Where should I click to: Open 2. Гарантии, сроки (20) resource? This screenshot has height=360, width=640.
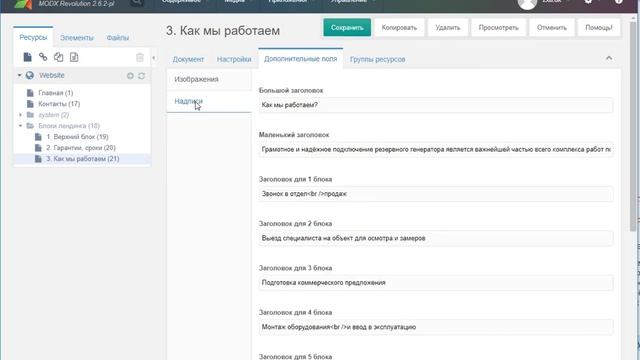tap(81, 148)
